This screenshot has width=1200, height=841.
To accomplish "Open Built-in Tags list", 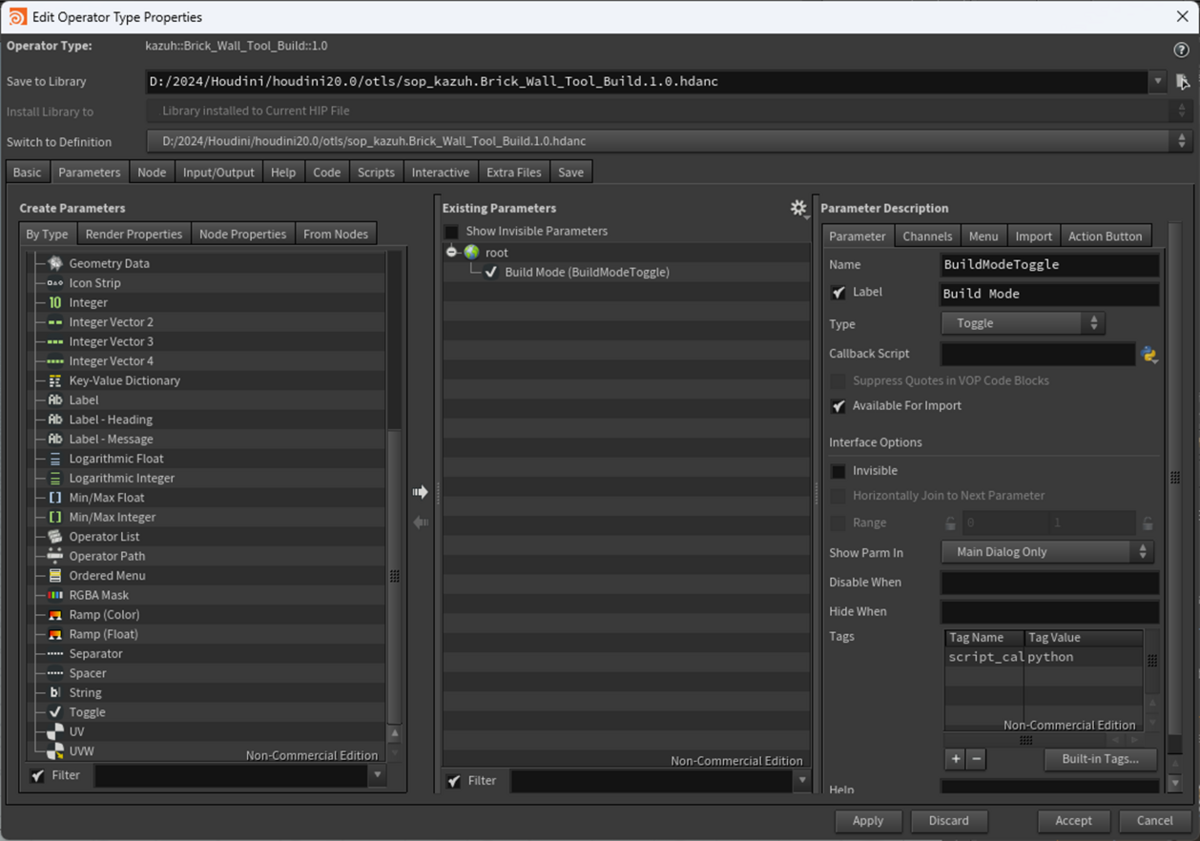I will click(x=1100, y=759).
